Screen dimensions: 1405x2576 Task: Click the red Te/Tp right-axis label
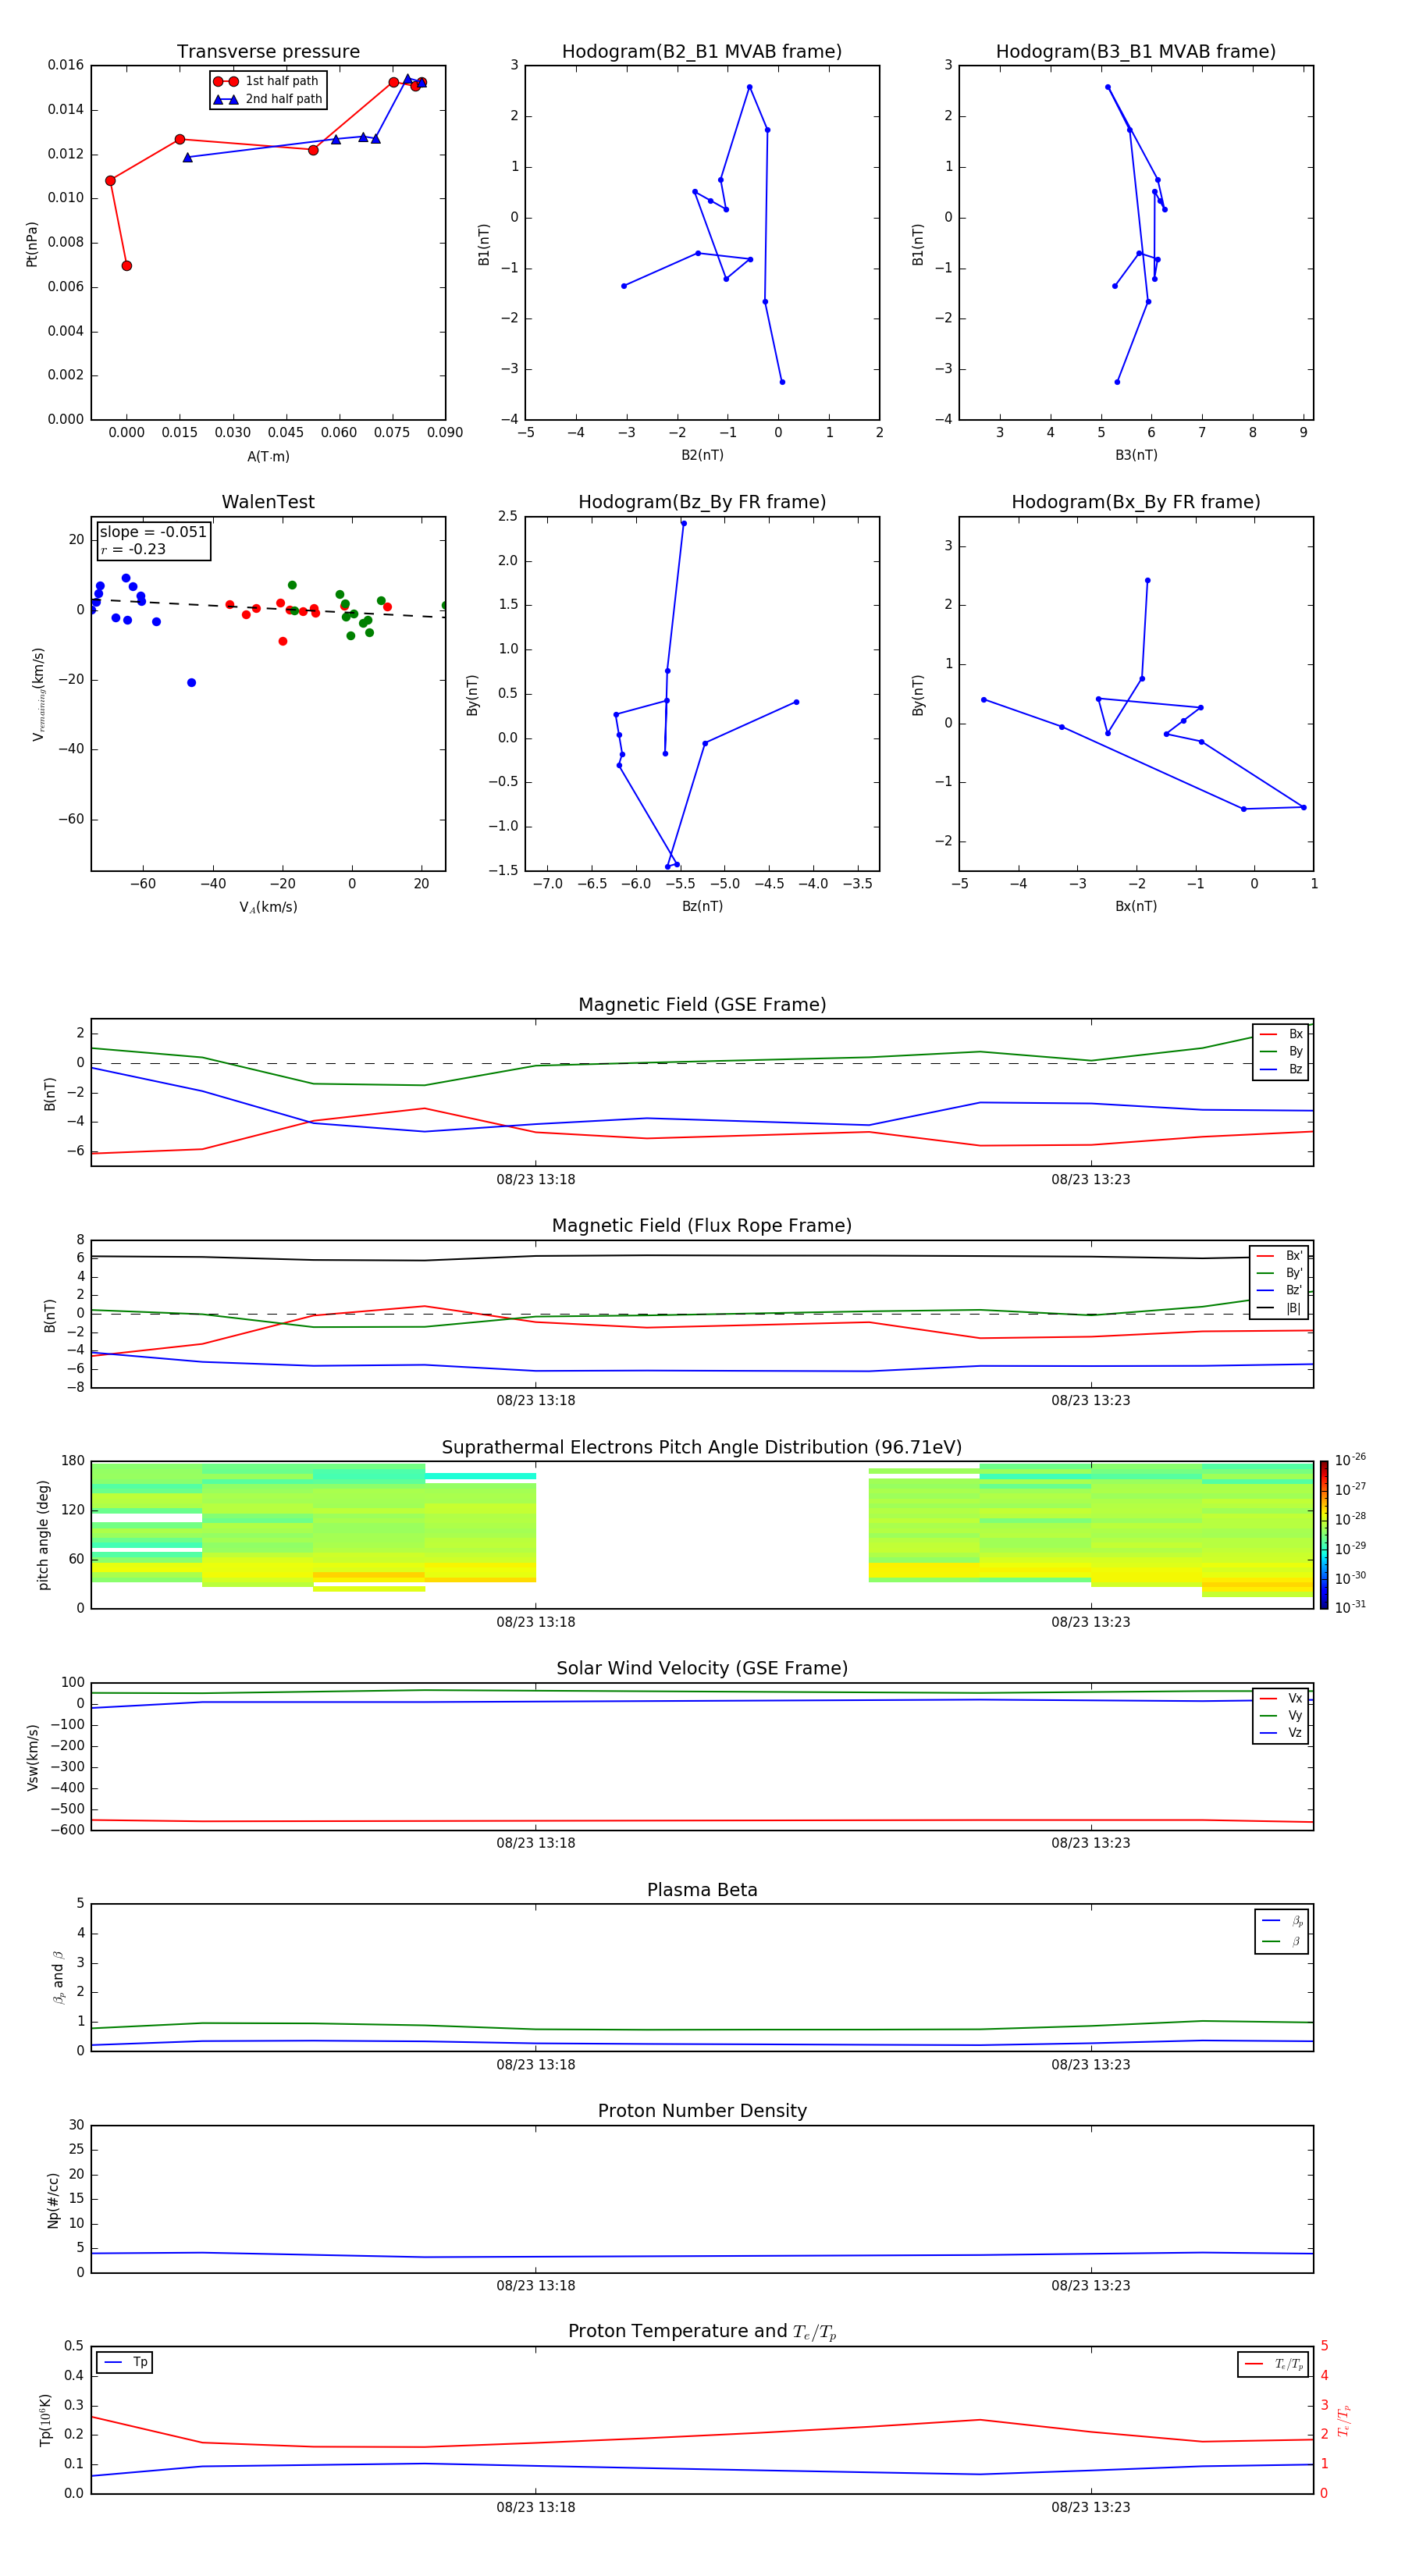pos(1343,2420)
